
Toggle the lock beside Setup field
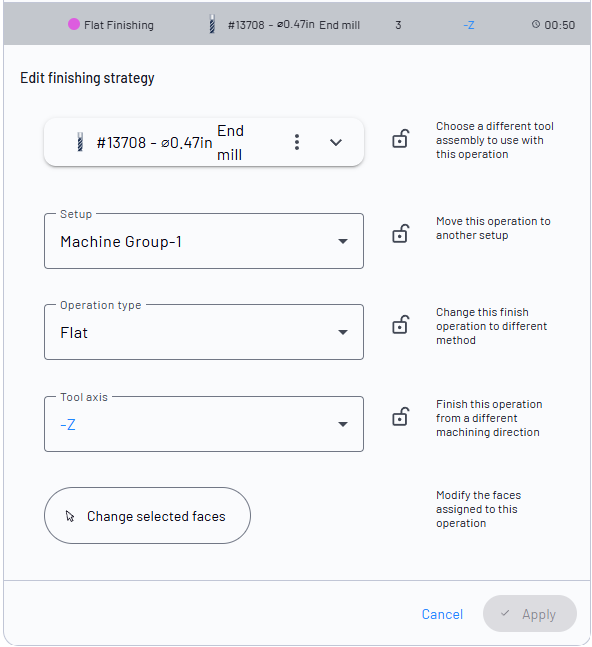pos(400,234)
